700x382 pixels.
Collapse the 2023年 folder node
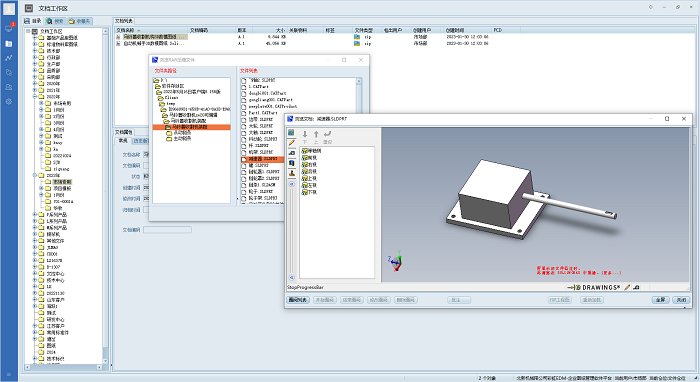(x=35, y=175)
